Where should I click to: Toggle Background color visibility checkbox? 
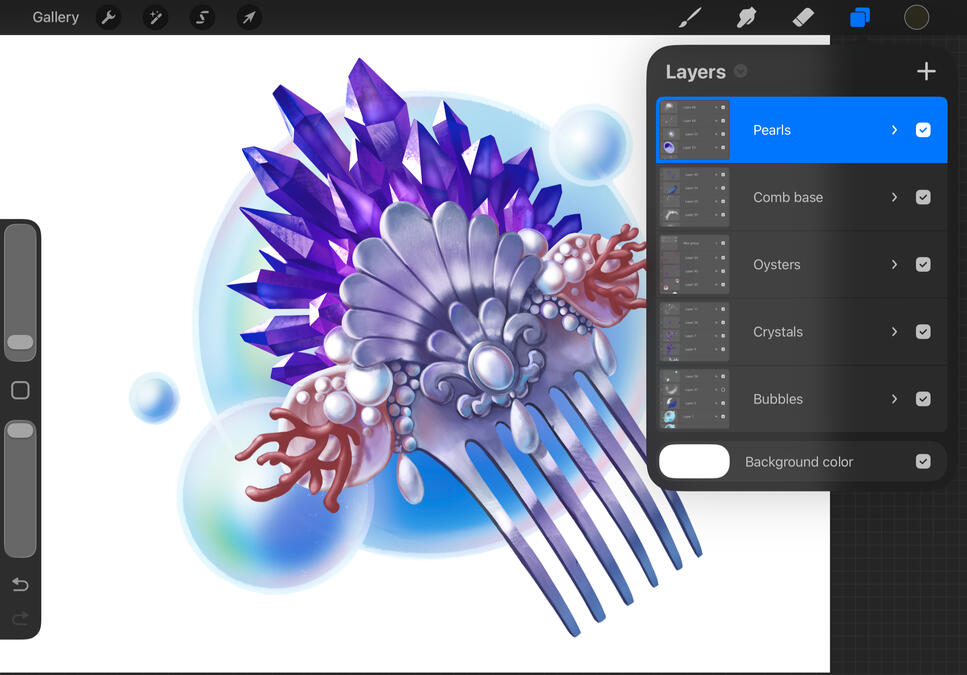[923, 461]
